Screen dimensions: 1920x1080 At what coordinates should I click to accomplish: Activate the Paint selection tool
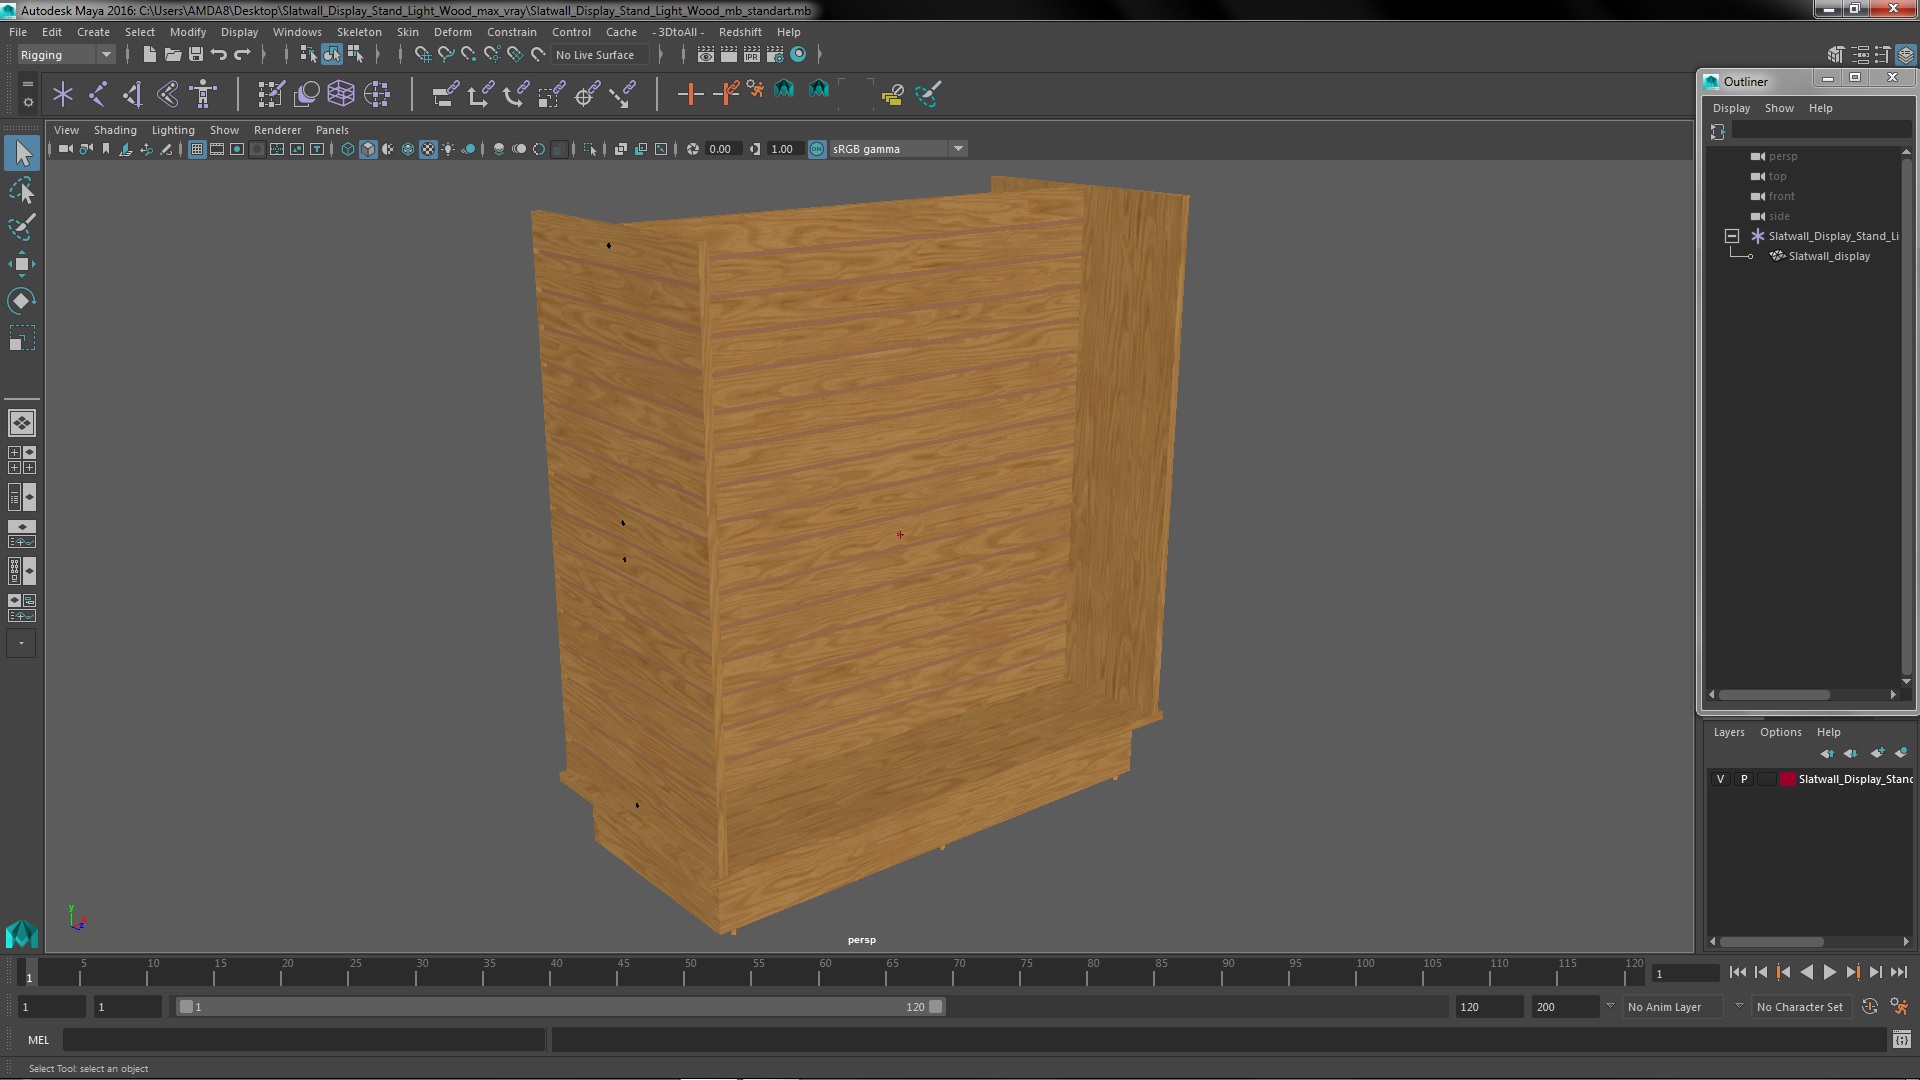(22, 227)
